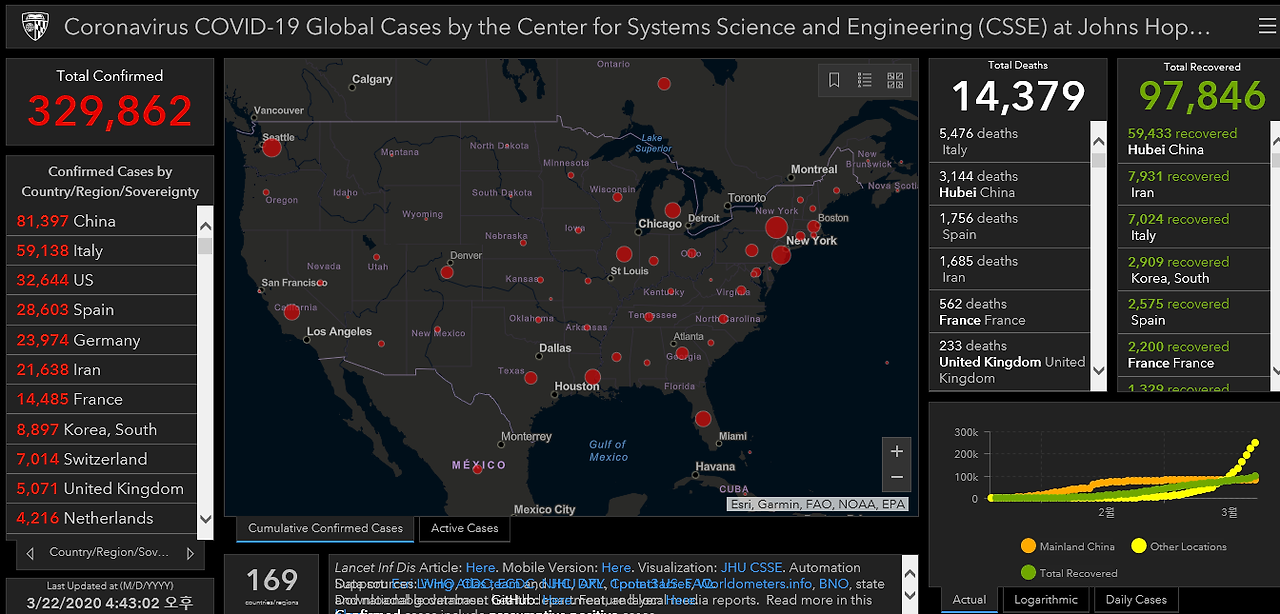Click the 2,200 recovered France entry
The height and width of the screenshot is (614, 1280).
(x=1194, y=355)
